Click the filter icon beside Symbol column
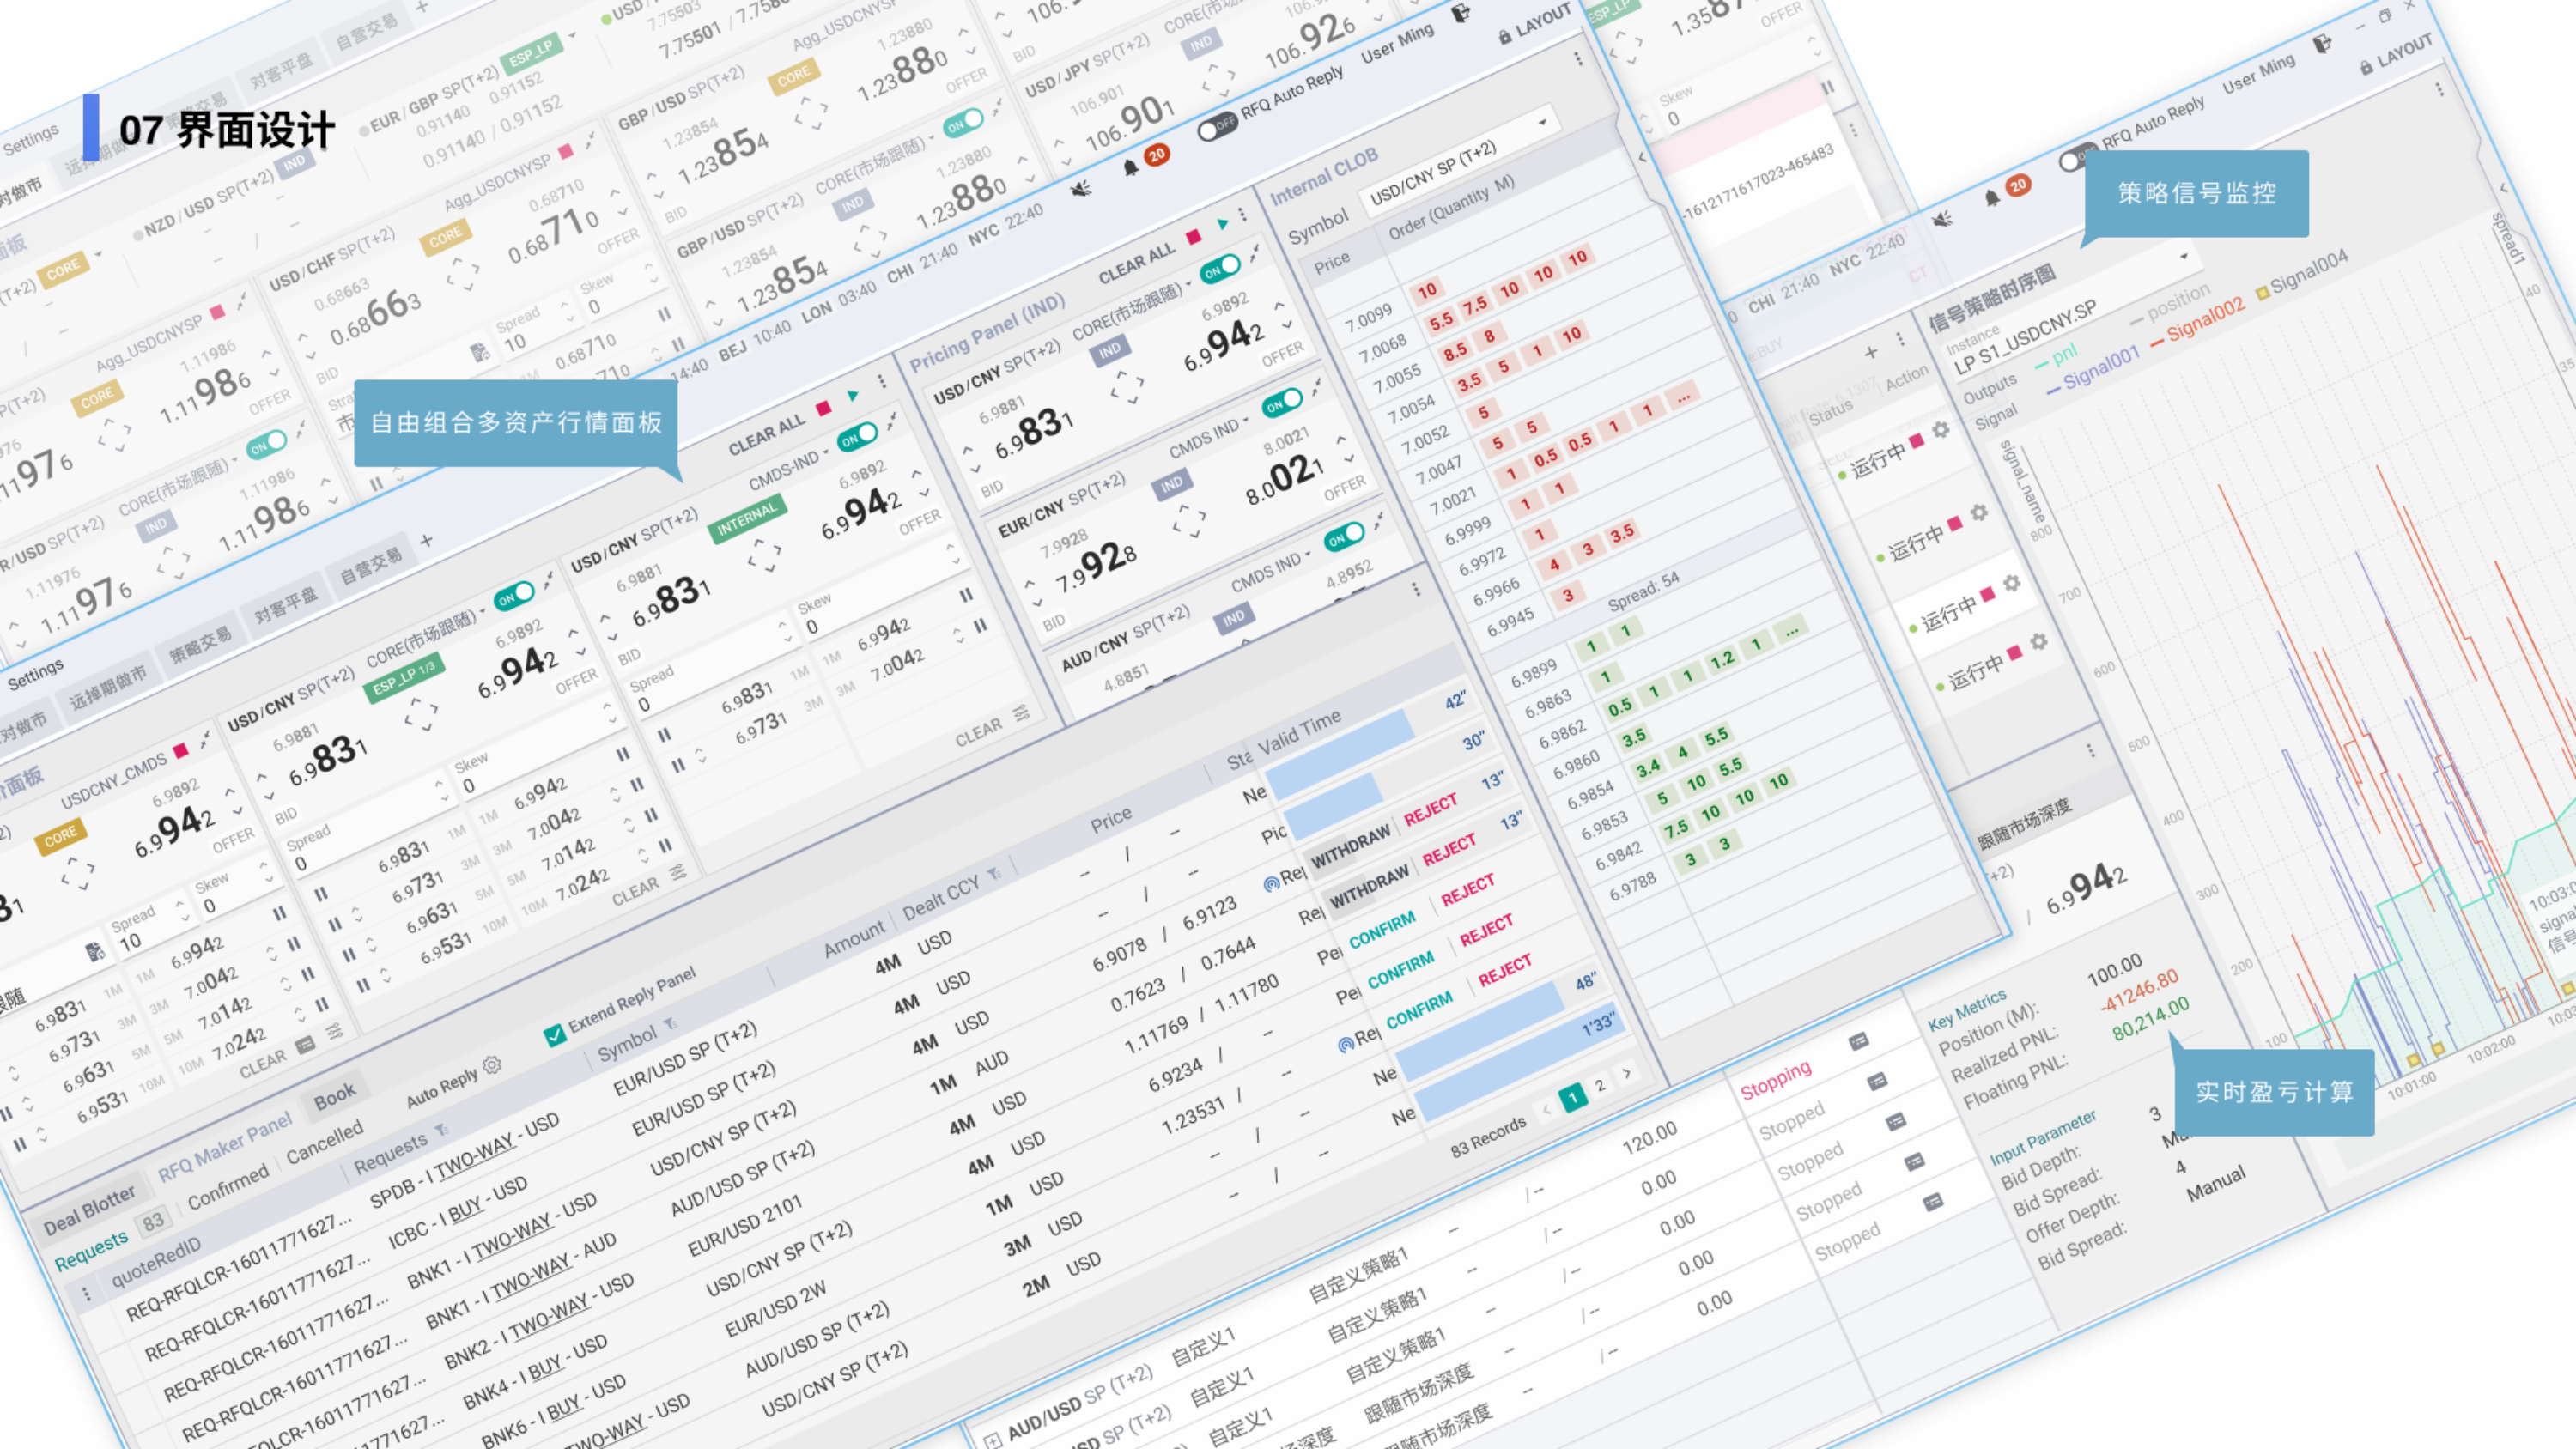2576x1449 pixels. click(670, 1023)
